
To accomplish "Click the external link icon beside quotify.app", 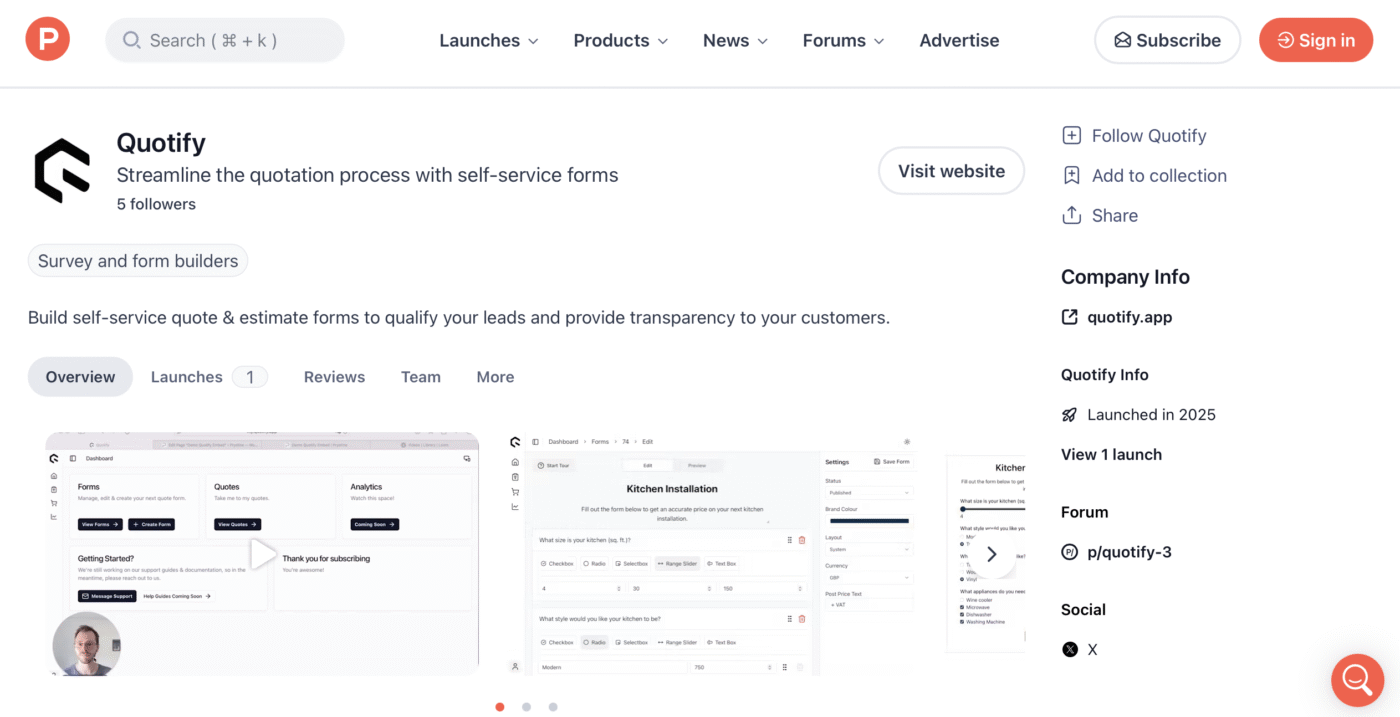I will pos(1070,317).
